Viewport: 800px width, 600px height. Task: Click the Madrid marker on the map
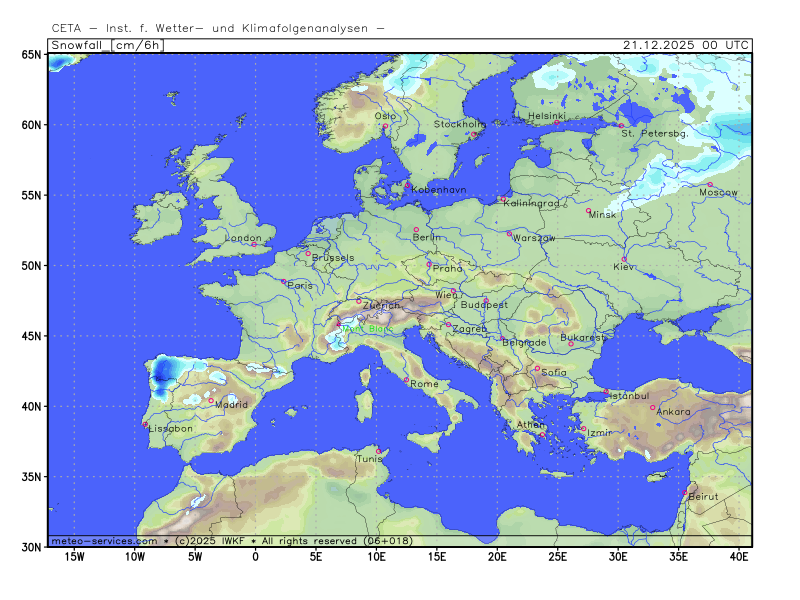click(x=211, y=401)
